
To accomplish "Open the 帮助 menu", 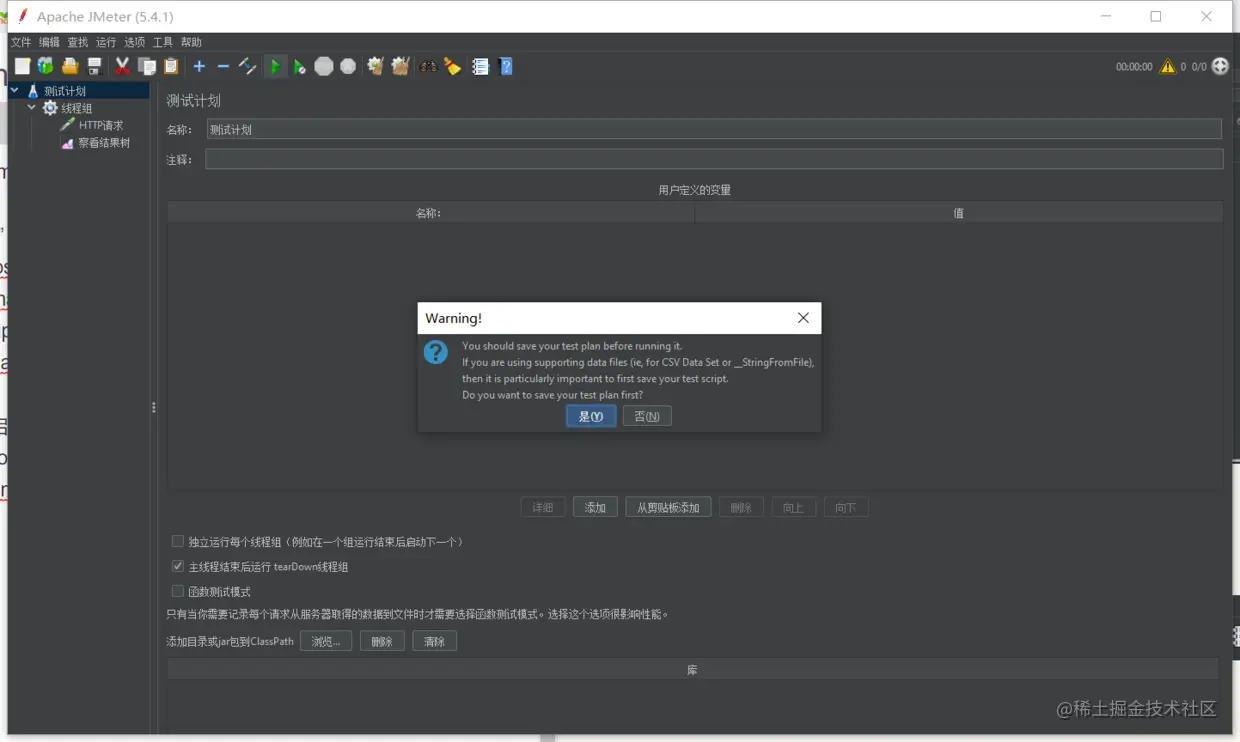I will pyautogui.click(x=191, y=42).
